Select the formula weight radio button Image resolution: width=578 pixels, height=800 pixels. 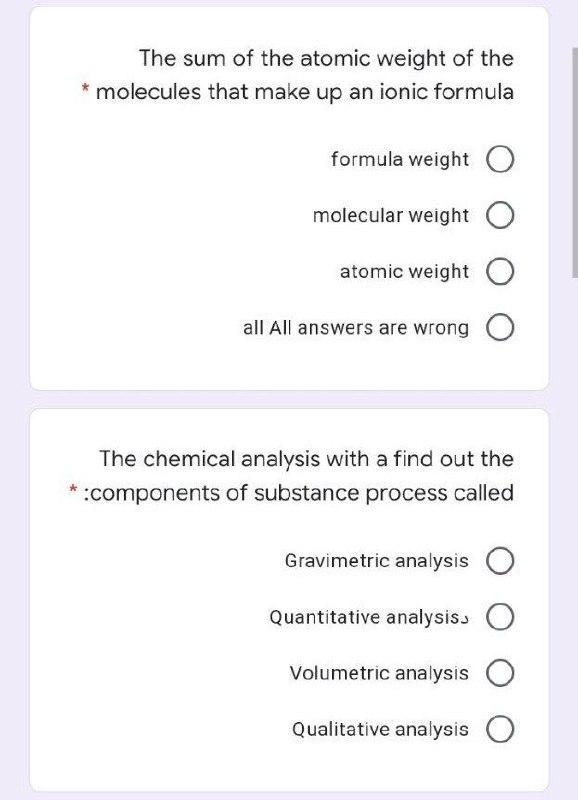[500, 158]
